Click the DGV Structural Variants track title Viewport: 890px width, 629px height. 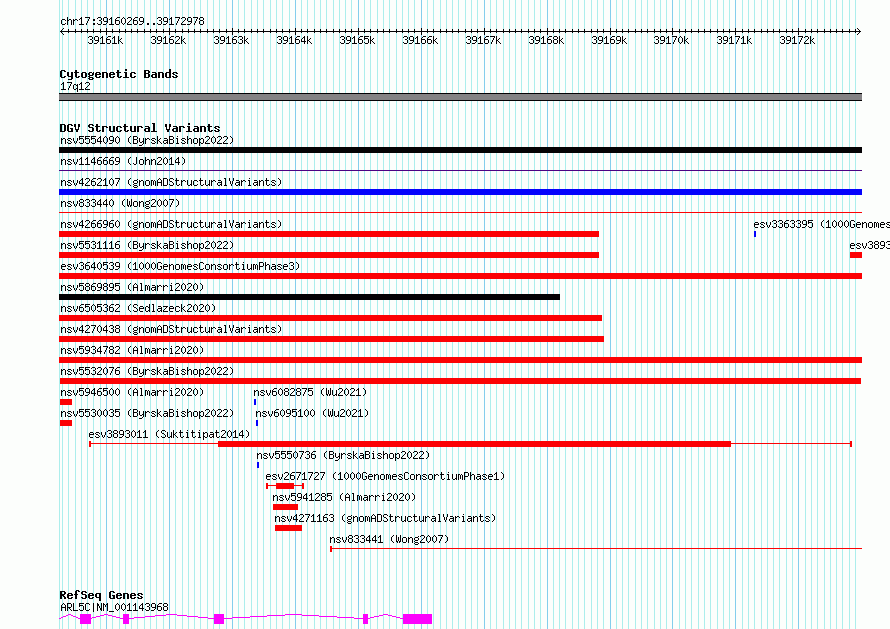pyautogui.click(x=140, y=128)
